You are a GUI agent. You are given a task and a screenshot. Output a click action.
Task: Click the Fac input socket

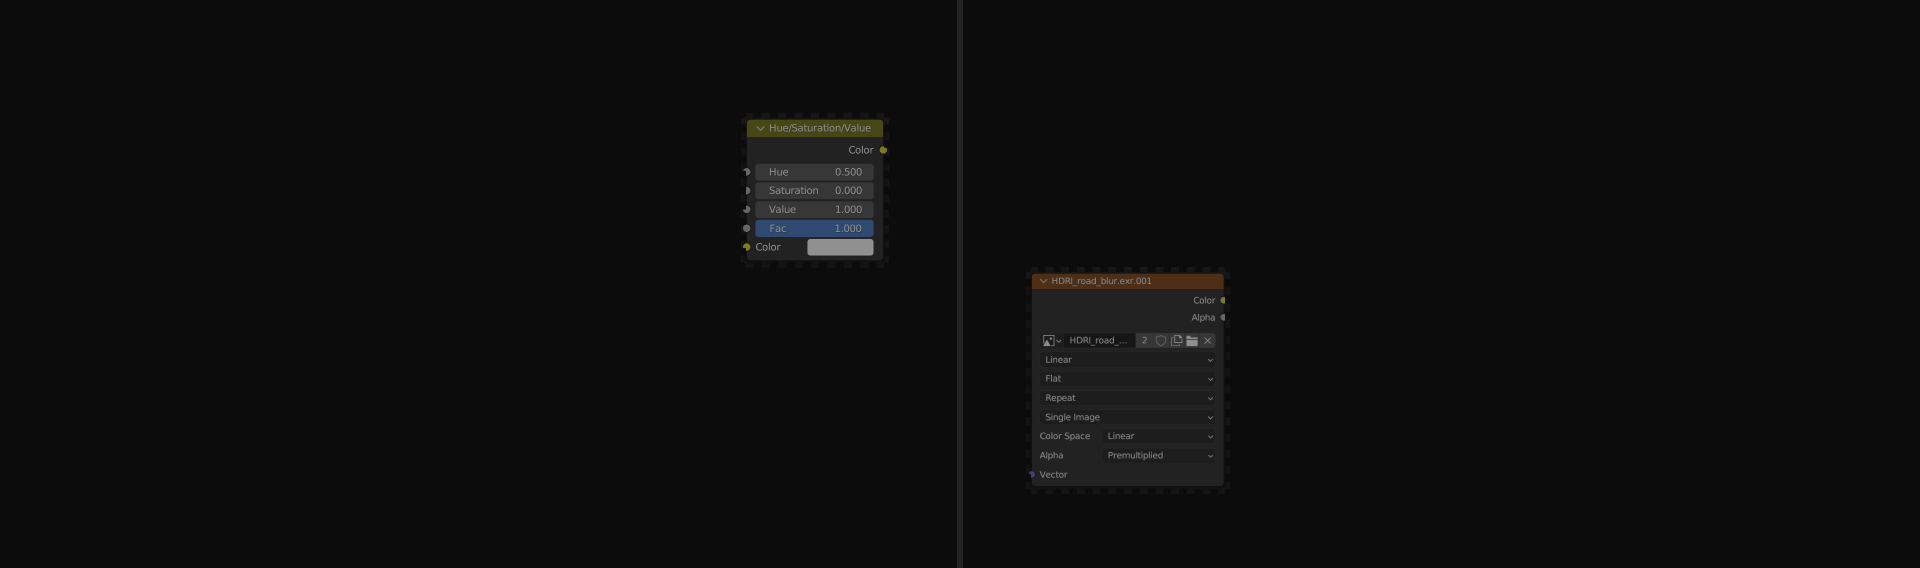coord(747,229)
